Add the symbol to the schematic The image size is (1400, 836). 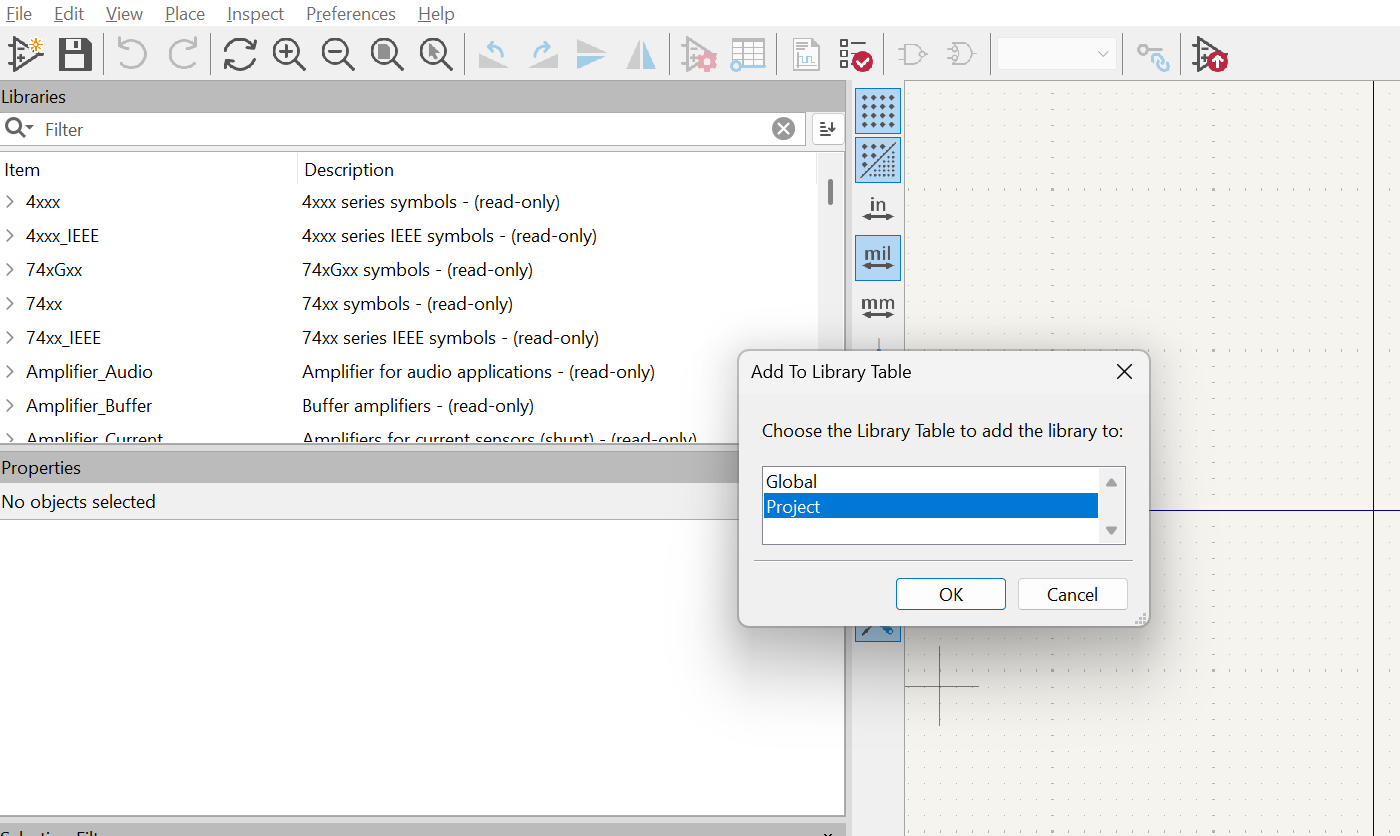1210,54
